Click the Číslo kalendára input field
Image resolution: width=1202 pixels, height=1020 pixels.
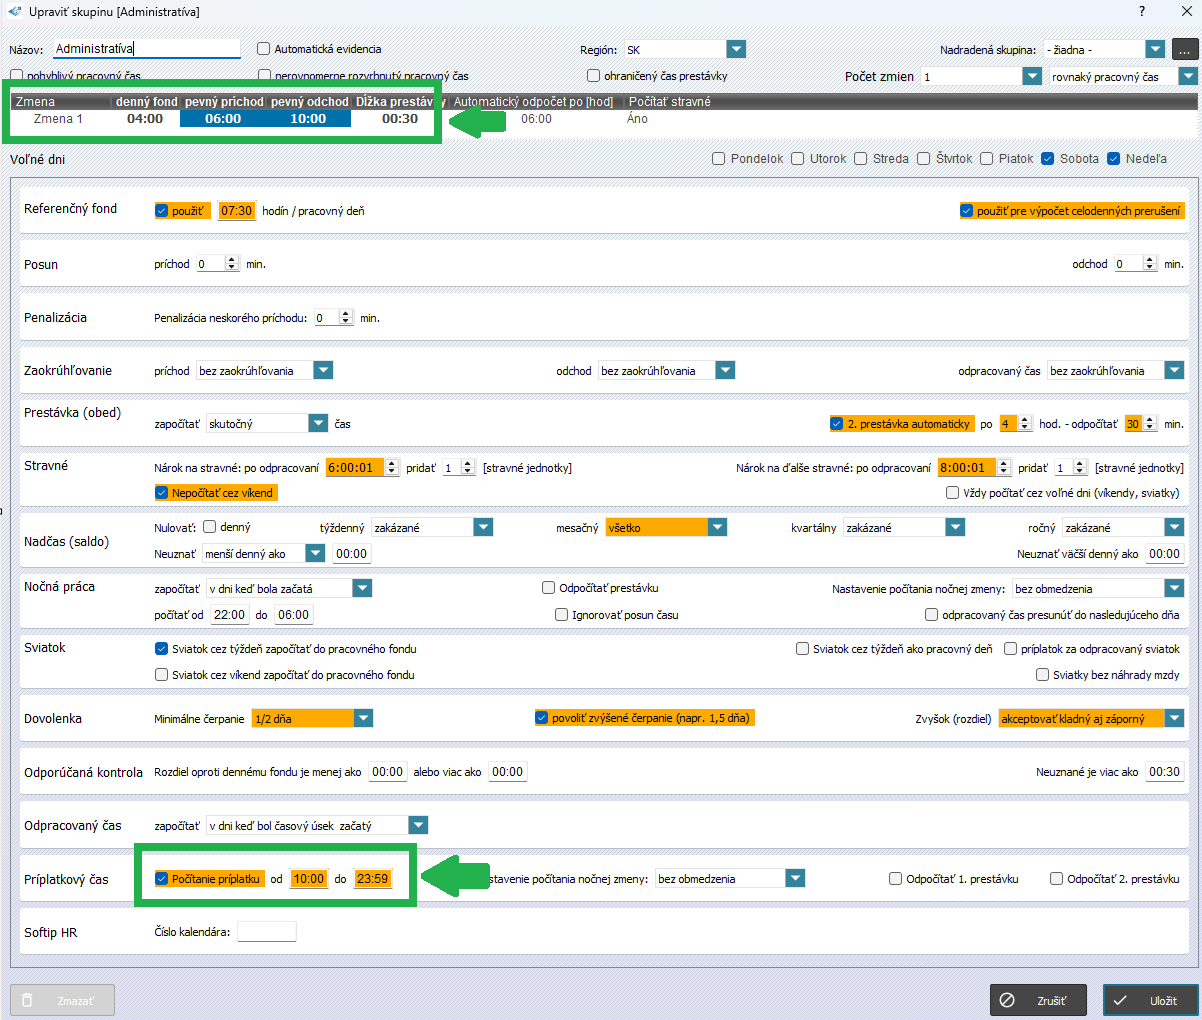tap(266, 932)
